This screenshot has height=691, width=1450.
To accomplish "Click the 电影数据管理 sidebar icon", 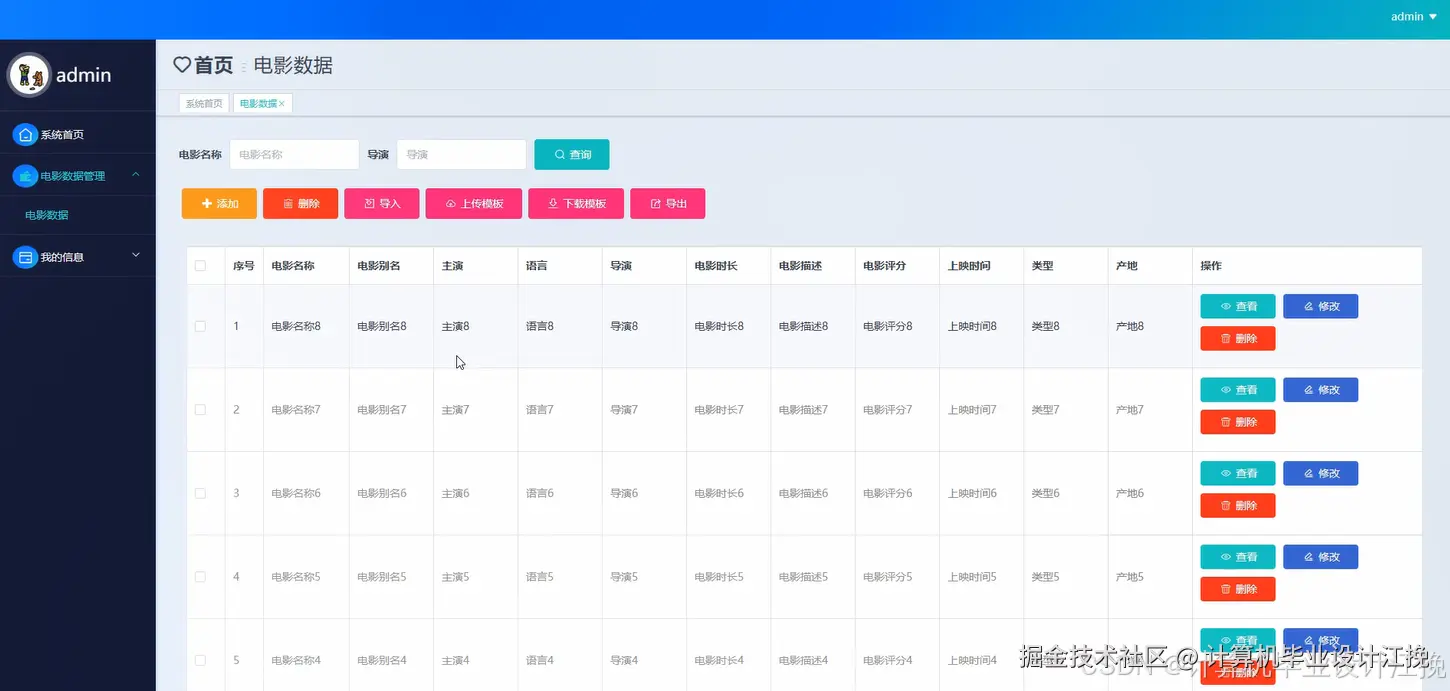I will pos(25,176).
